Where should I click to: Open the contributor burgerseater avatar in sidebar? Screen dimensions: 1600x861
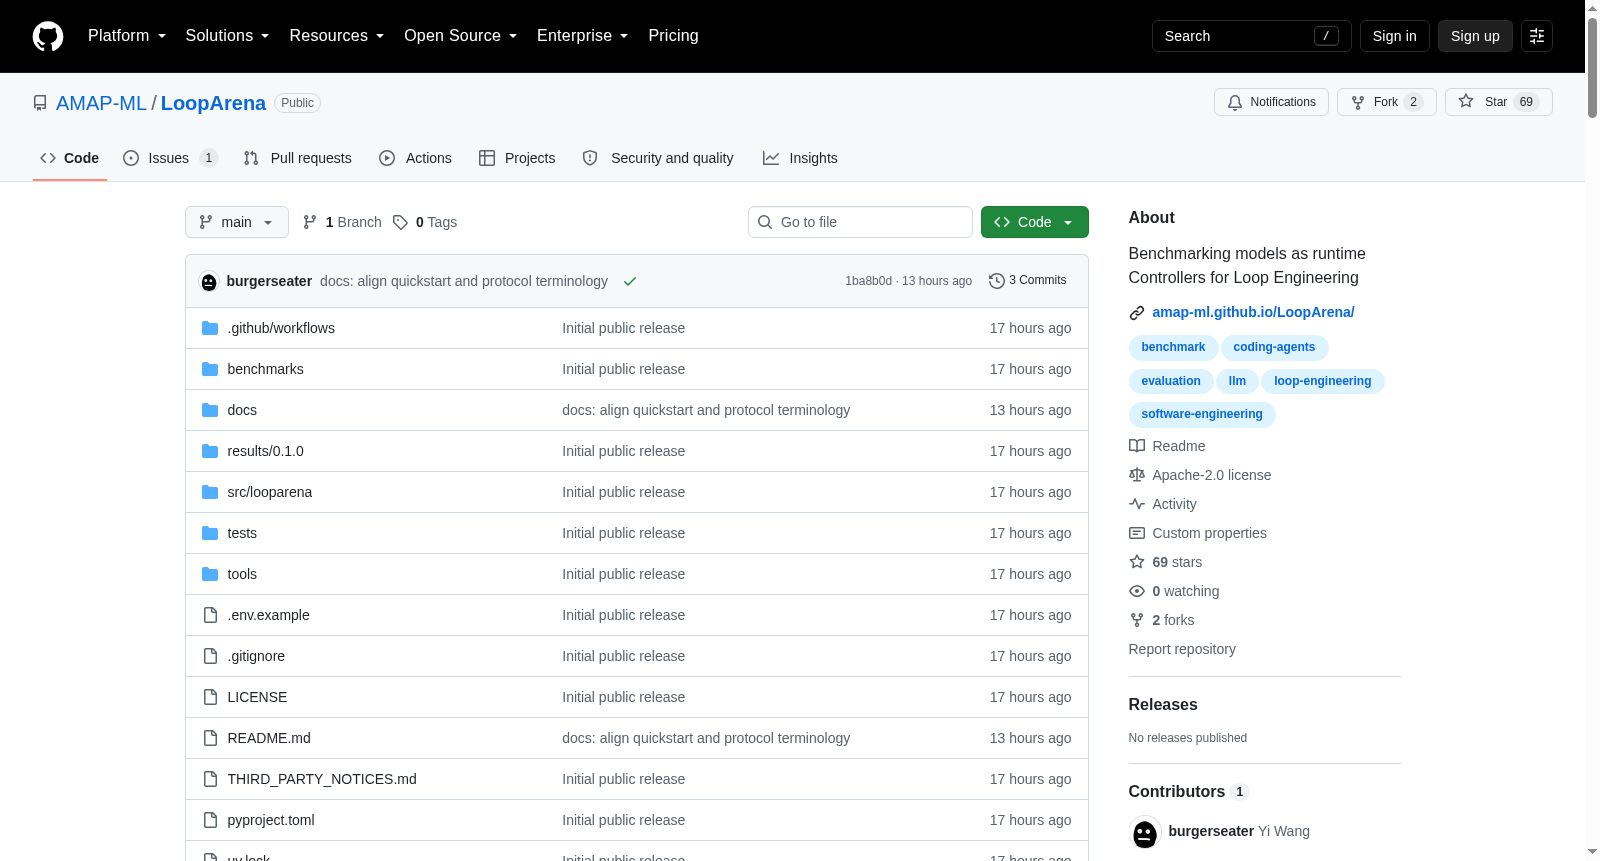(1145, 833)
